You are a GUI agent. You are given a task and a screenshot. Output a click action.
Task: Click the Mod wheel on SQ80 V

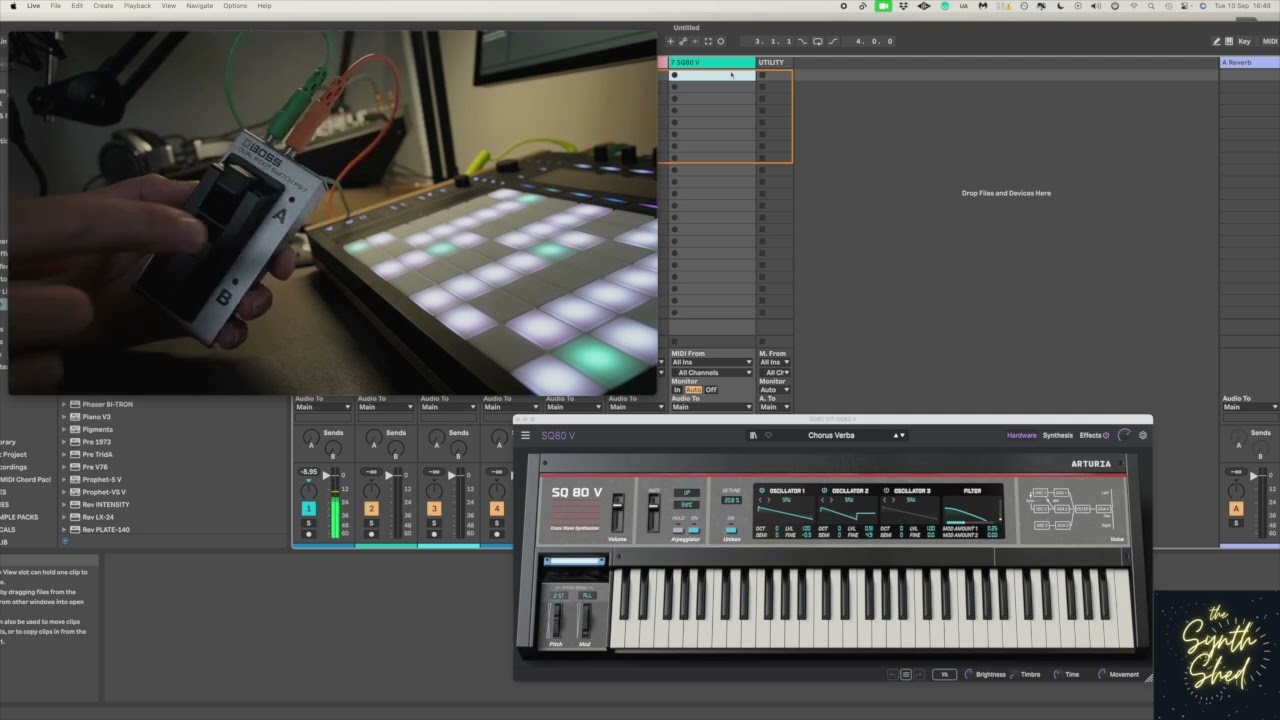tap(585, 620)
